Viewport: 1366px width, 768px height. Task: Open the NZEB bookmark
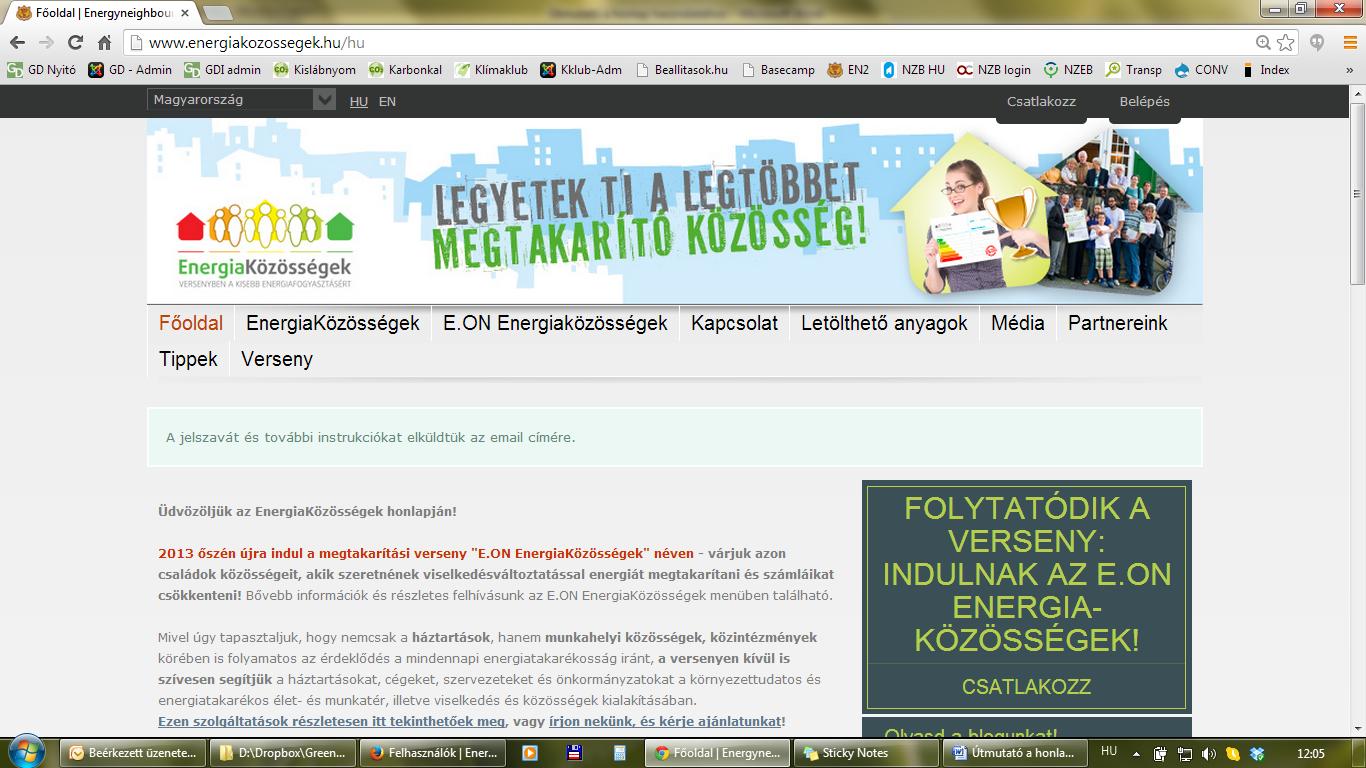pyautogui.click(x=1068, y=70)
